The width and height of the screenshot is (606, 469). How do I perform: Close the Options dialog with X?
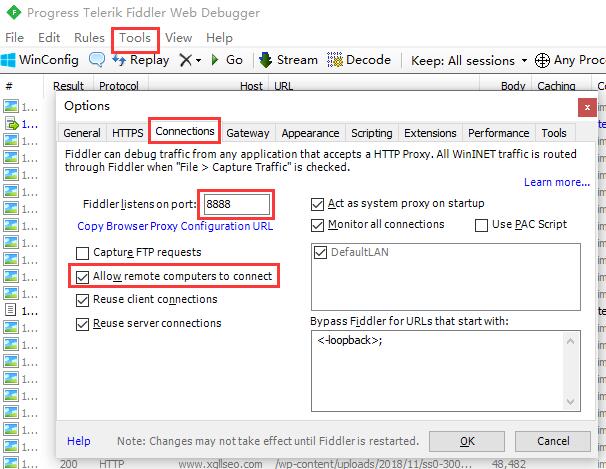[587, 107]
